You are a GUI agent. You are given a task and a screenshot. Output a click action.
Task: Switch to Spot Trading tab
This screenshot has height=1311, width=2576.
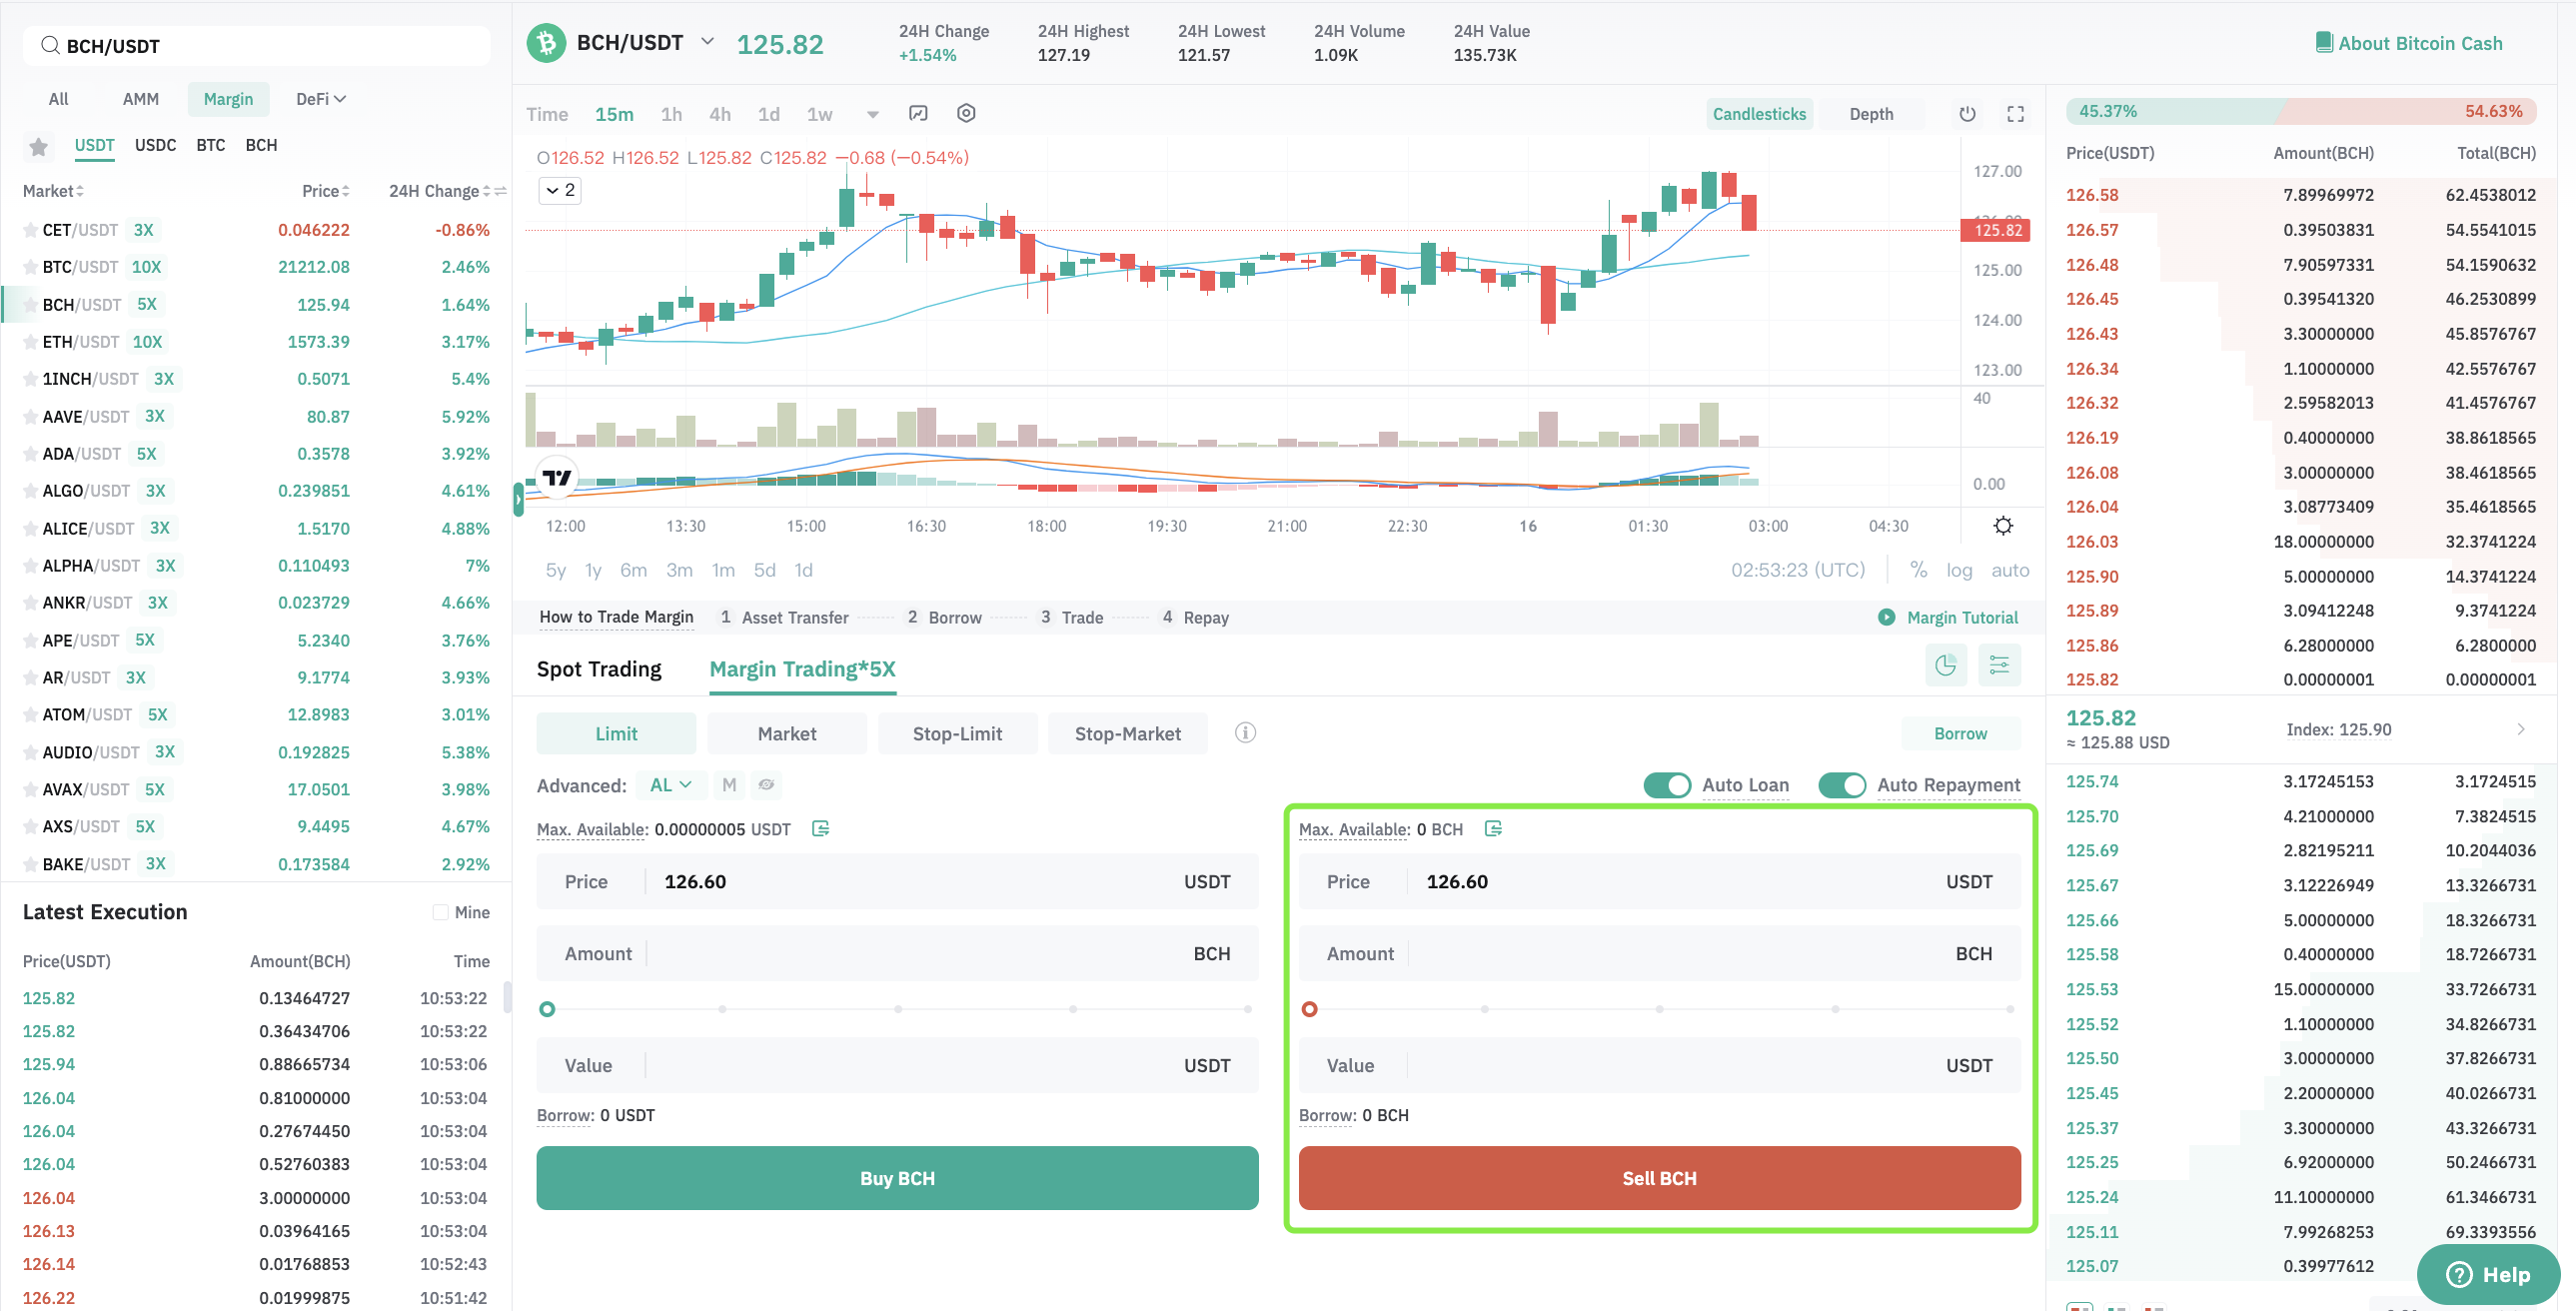[599, 669]
